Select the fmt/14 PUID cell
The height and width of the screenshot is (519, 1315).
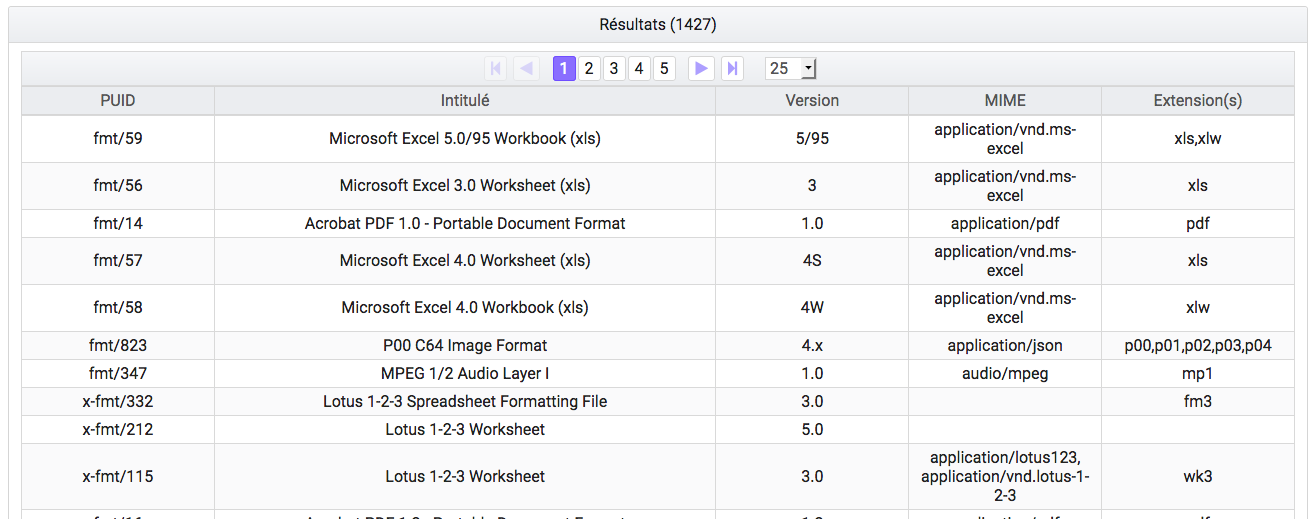click(118, 224)
